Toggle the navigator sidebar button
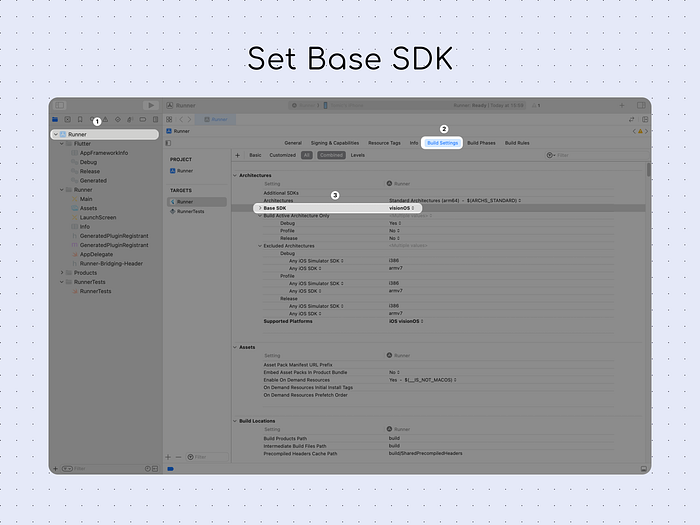The image size is (700, 525). click(59, 105)
